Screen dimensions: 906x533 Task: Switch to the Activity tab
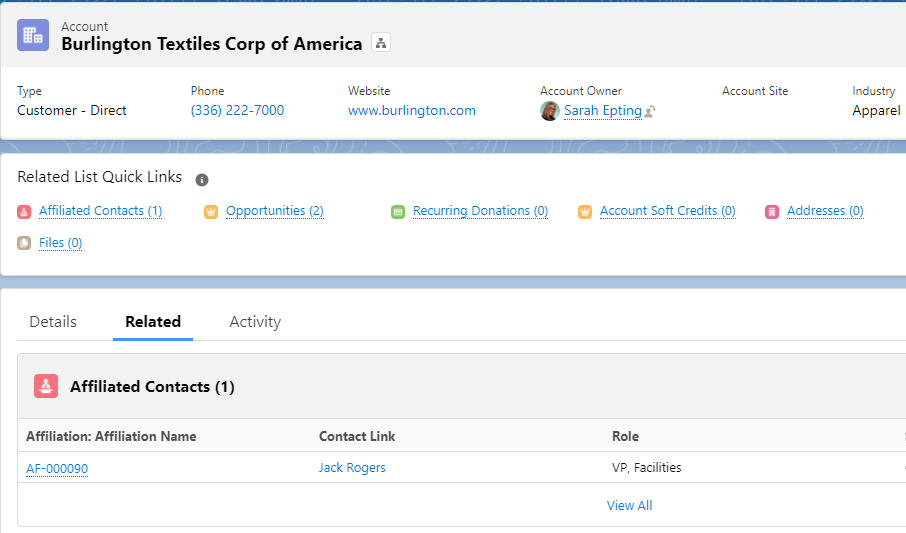tap(255, 322)
